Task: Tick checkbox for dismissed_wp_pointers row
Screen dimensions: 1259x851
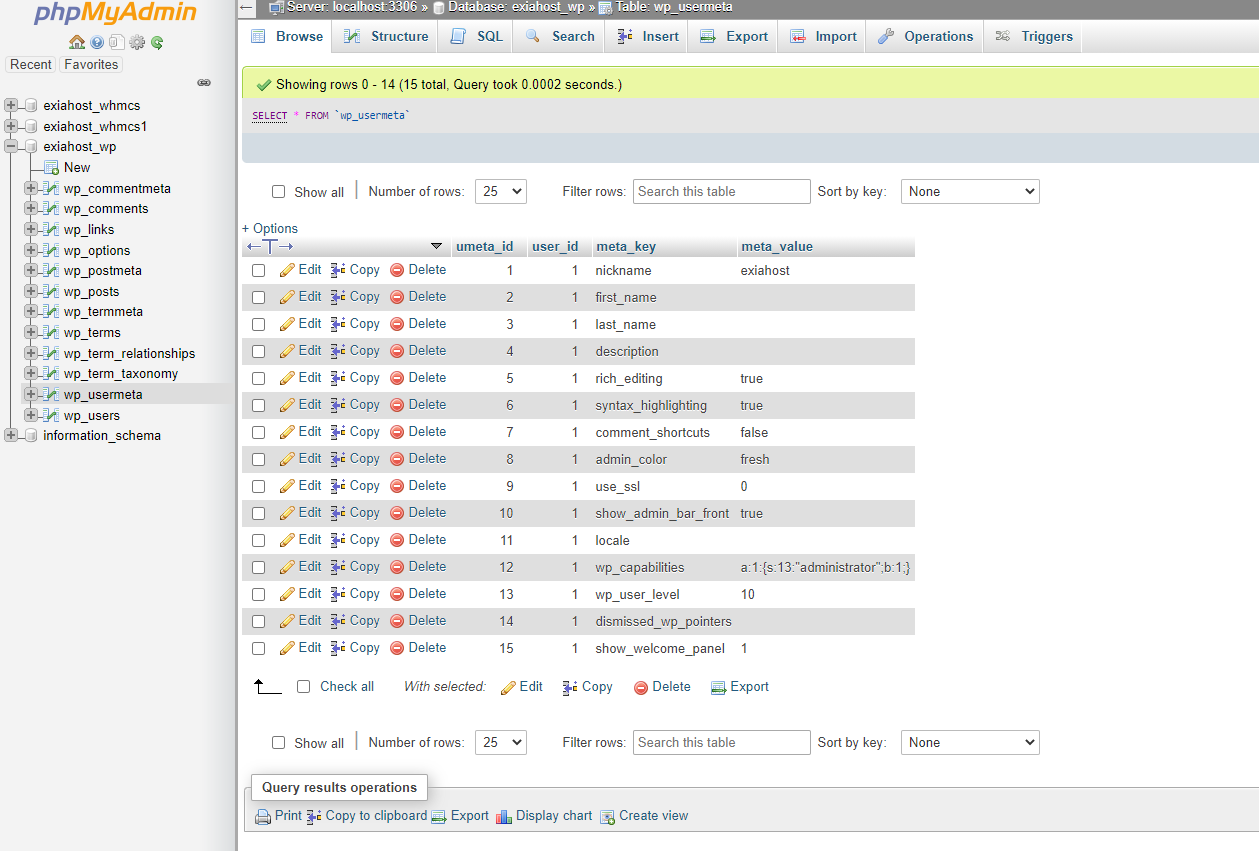Action: point(259,621)
